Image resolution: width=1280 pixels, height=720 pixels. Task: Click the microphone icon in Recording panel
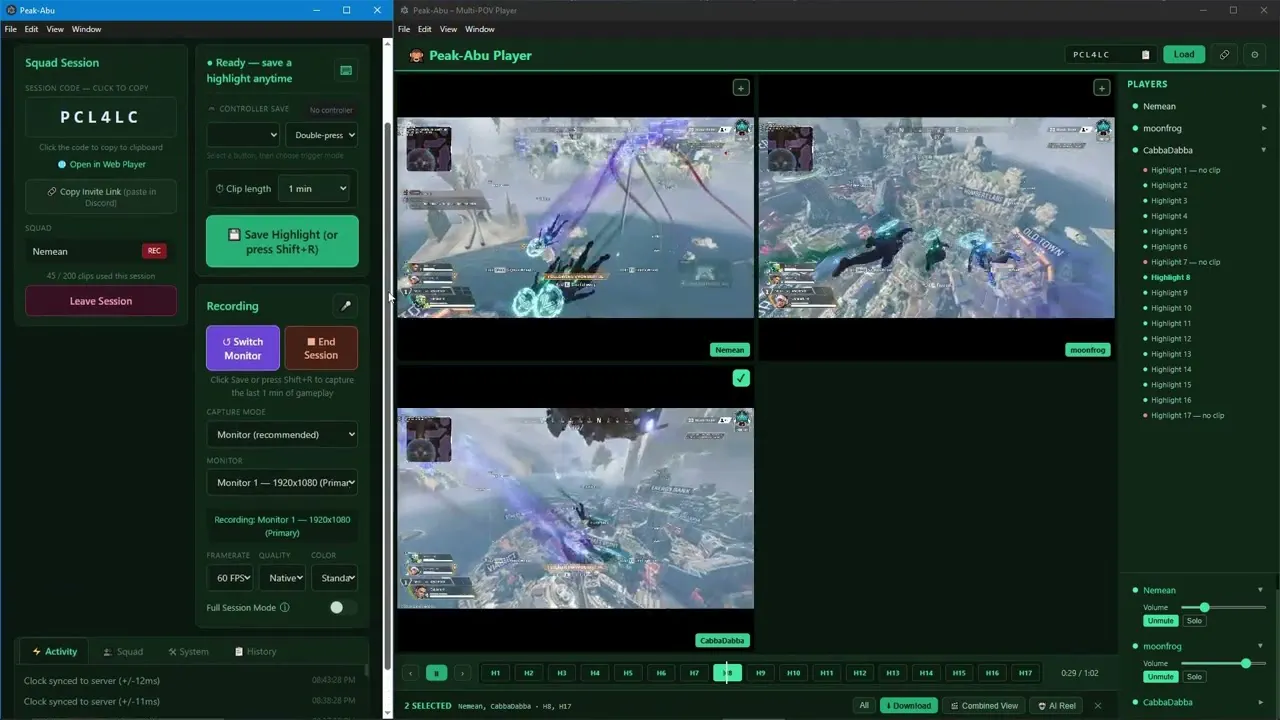[x=346, y=306]
